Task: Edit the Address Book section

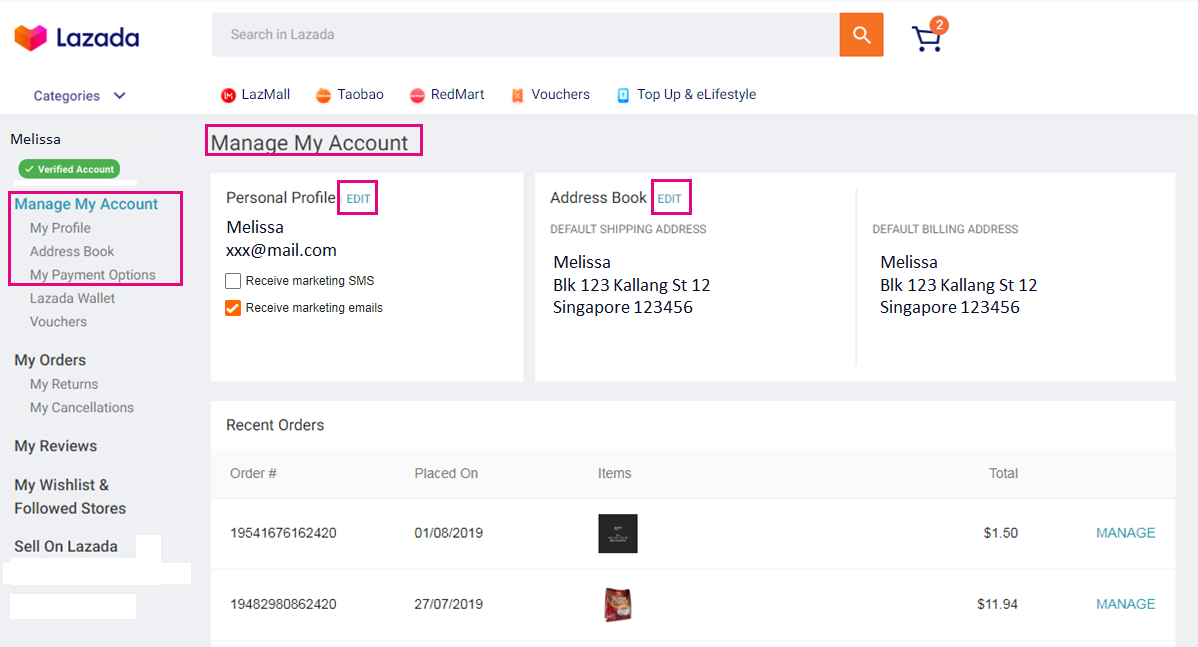Action: point(669,199)
